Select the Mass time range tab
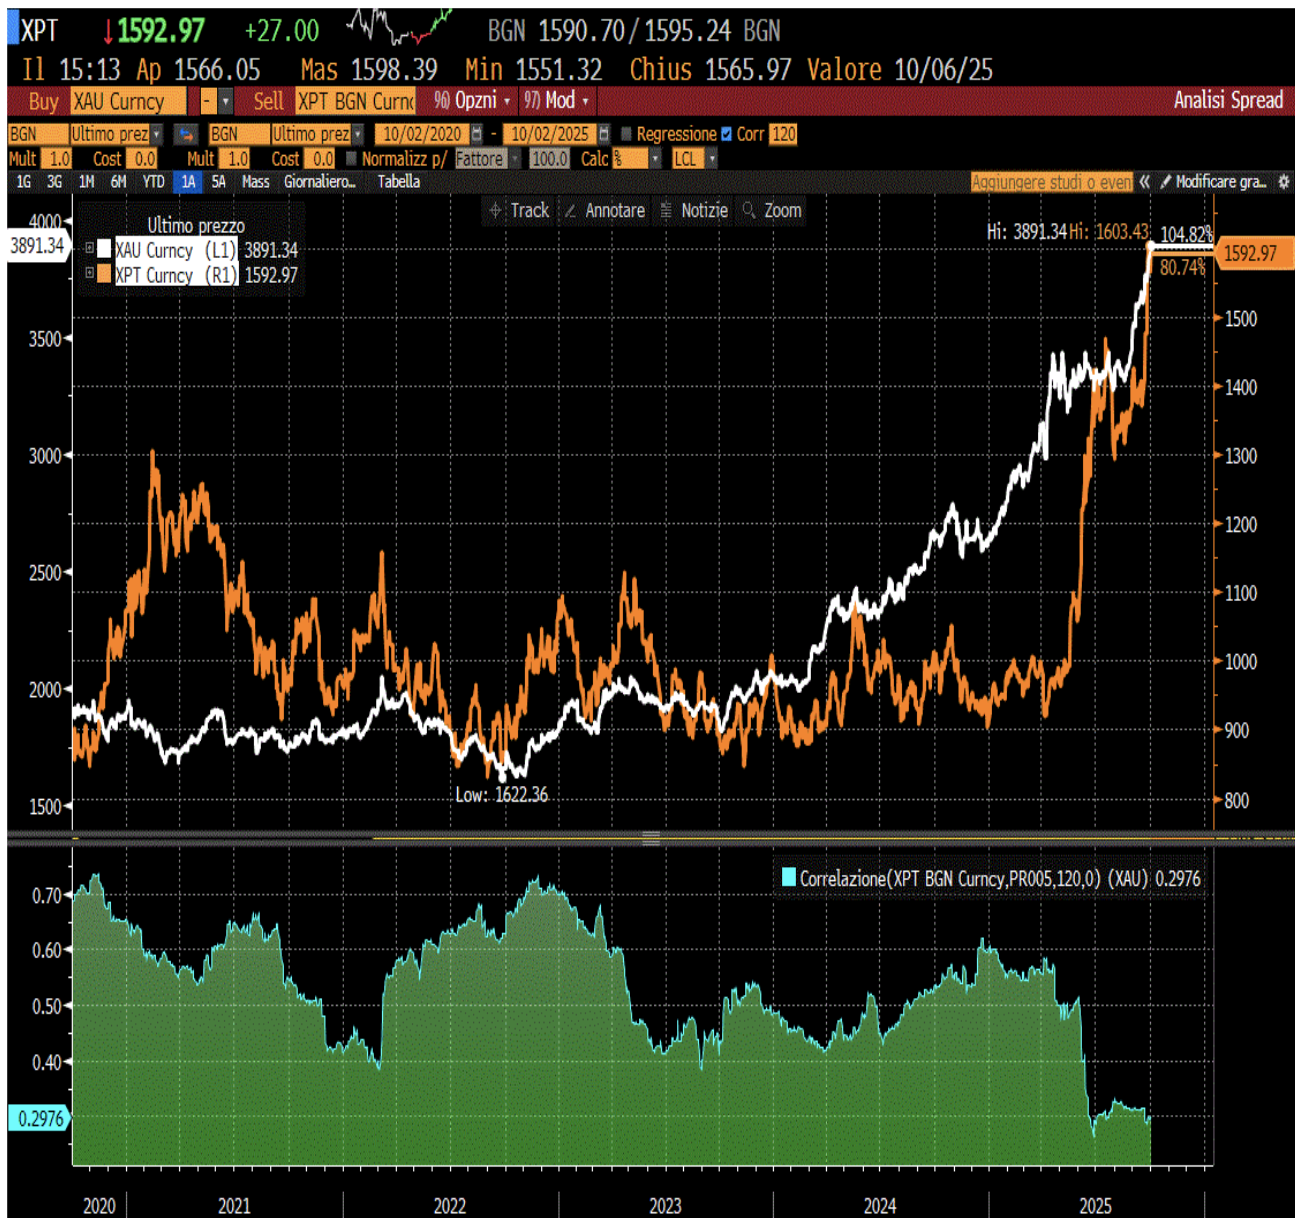This screenshot has height=1226, width=1302. pyautogui.click(x=255, y=182)
